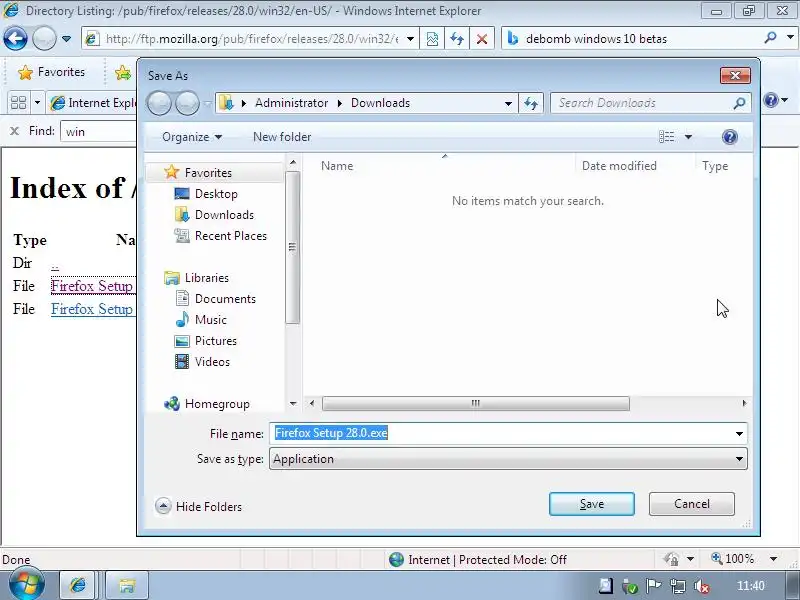The image size is (800, 600).
Task: Toggle Compatibility View icon in IE
Action: tap(432, 39)
